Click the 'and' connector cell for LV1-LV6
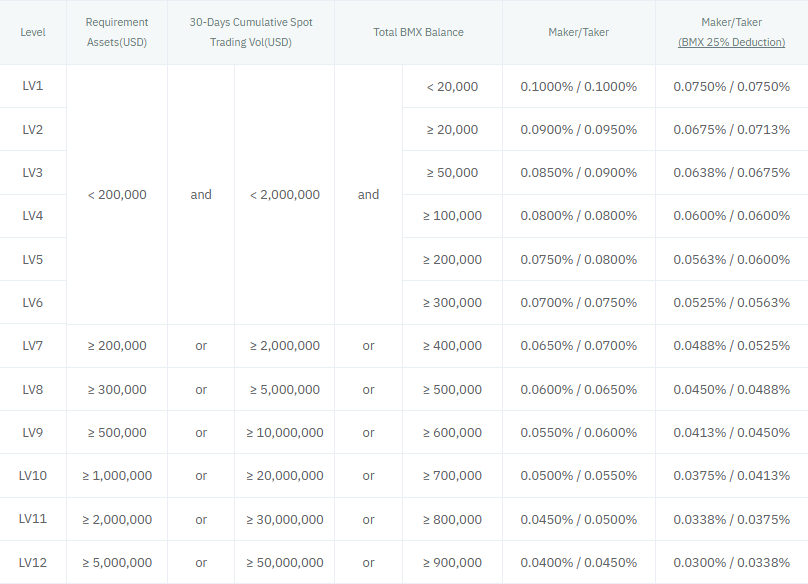The image size is (808, 584). (200, 194)
